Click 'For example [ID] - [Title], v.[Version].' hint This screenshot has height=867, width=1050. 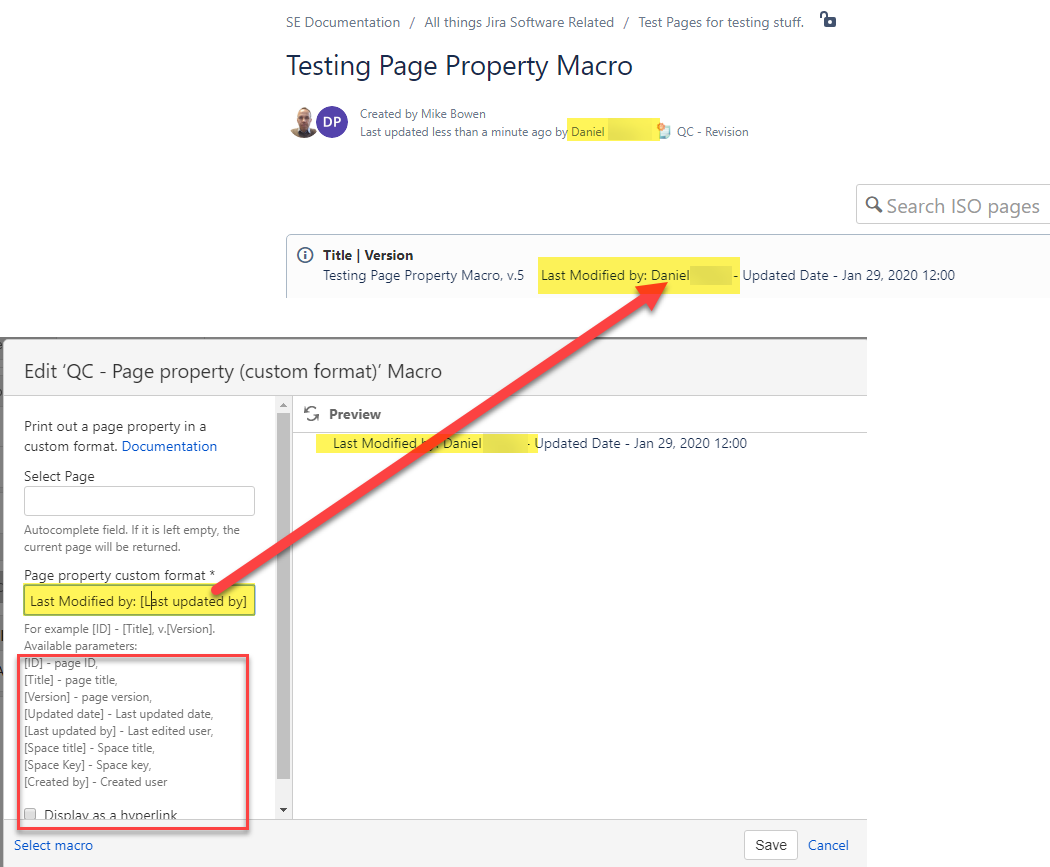(120, 629)
